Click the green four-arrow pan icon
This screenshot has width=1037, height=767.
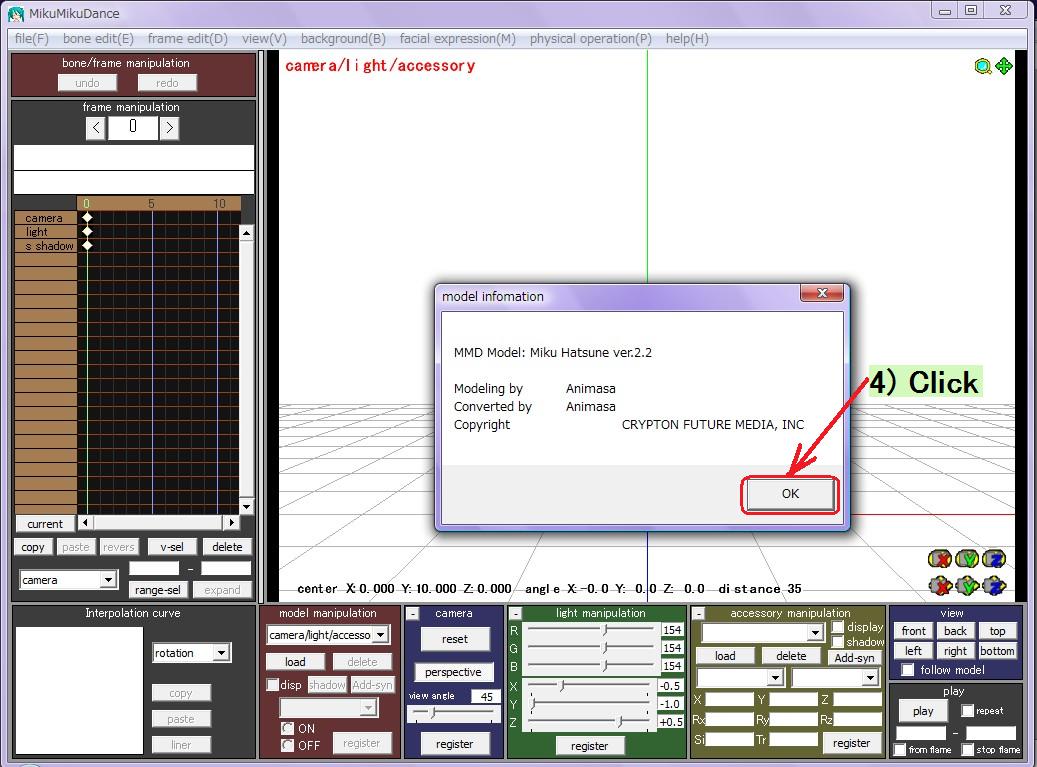(x=1004, y=66)
